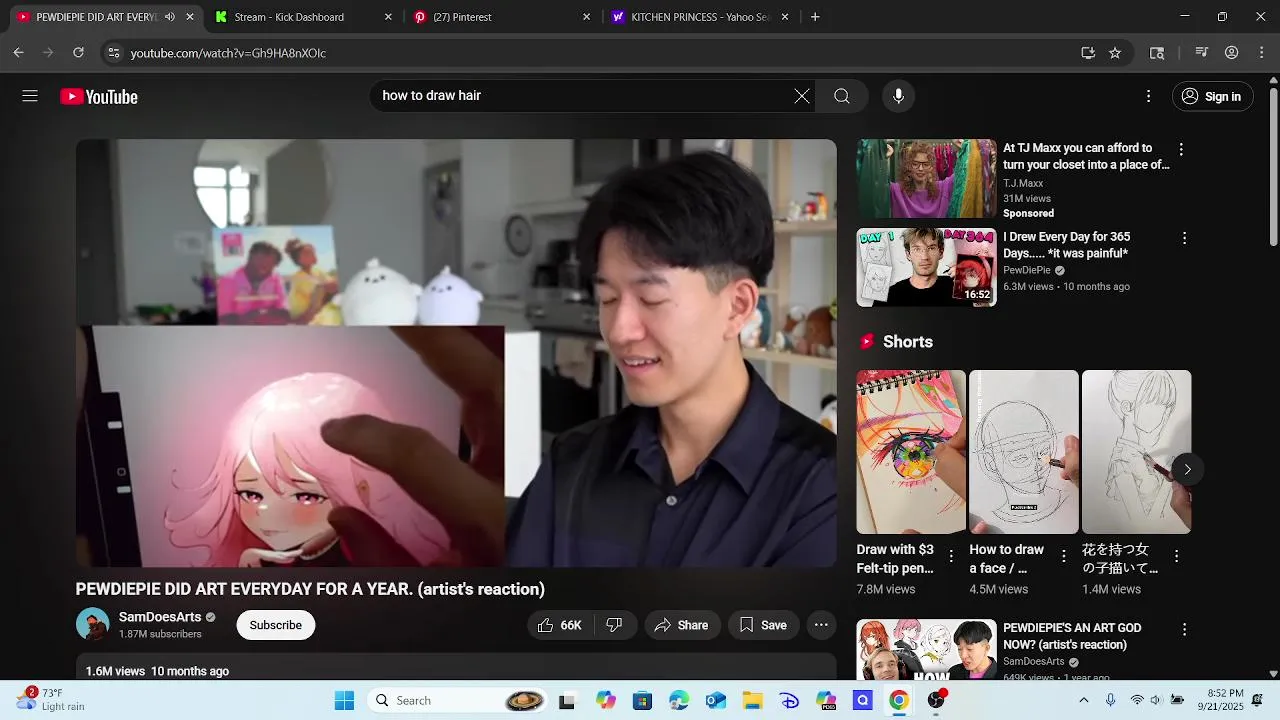Open options for 'Draw with $3' short
The width and height of the screenshot is (1280, 720).
click(x=951, y=555)
